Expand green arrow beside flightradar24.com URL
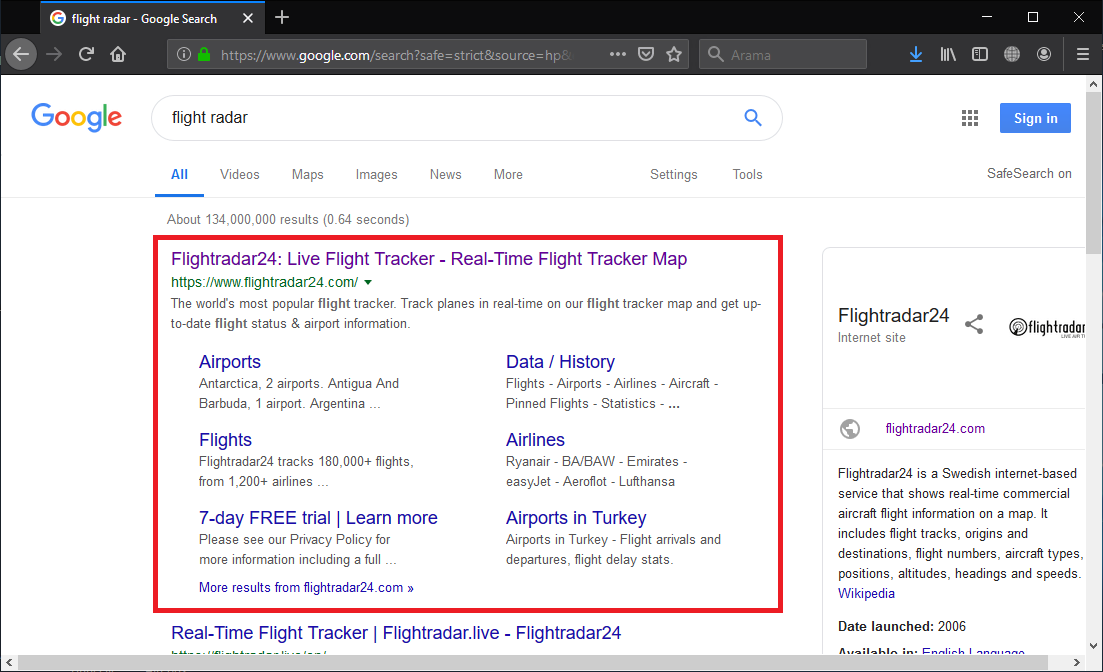Screen dimensions: 1103x672 368,283
